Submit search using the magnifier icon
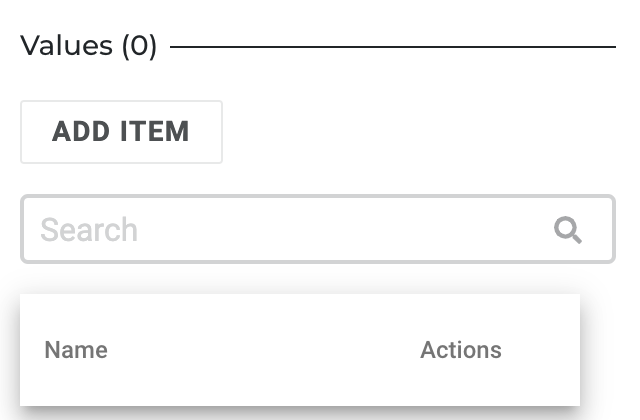 pos(568,230)
